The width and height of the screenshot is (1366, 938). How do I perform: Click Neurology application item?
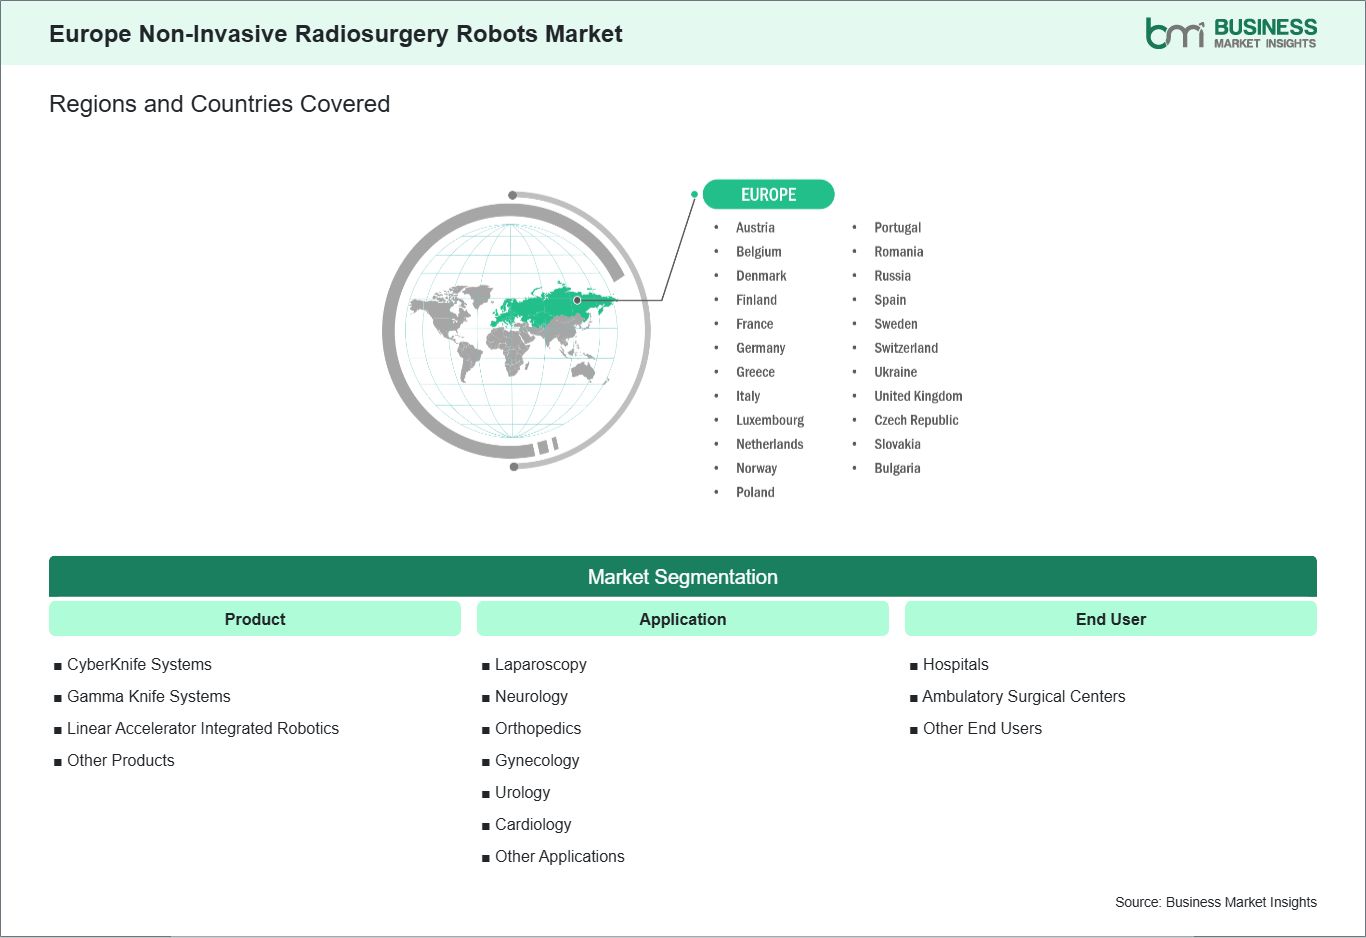pos(531,697)
